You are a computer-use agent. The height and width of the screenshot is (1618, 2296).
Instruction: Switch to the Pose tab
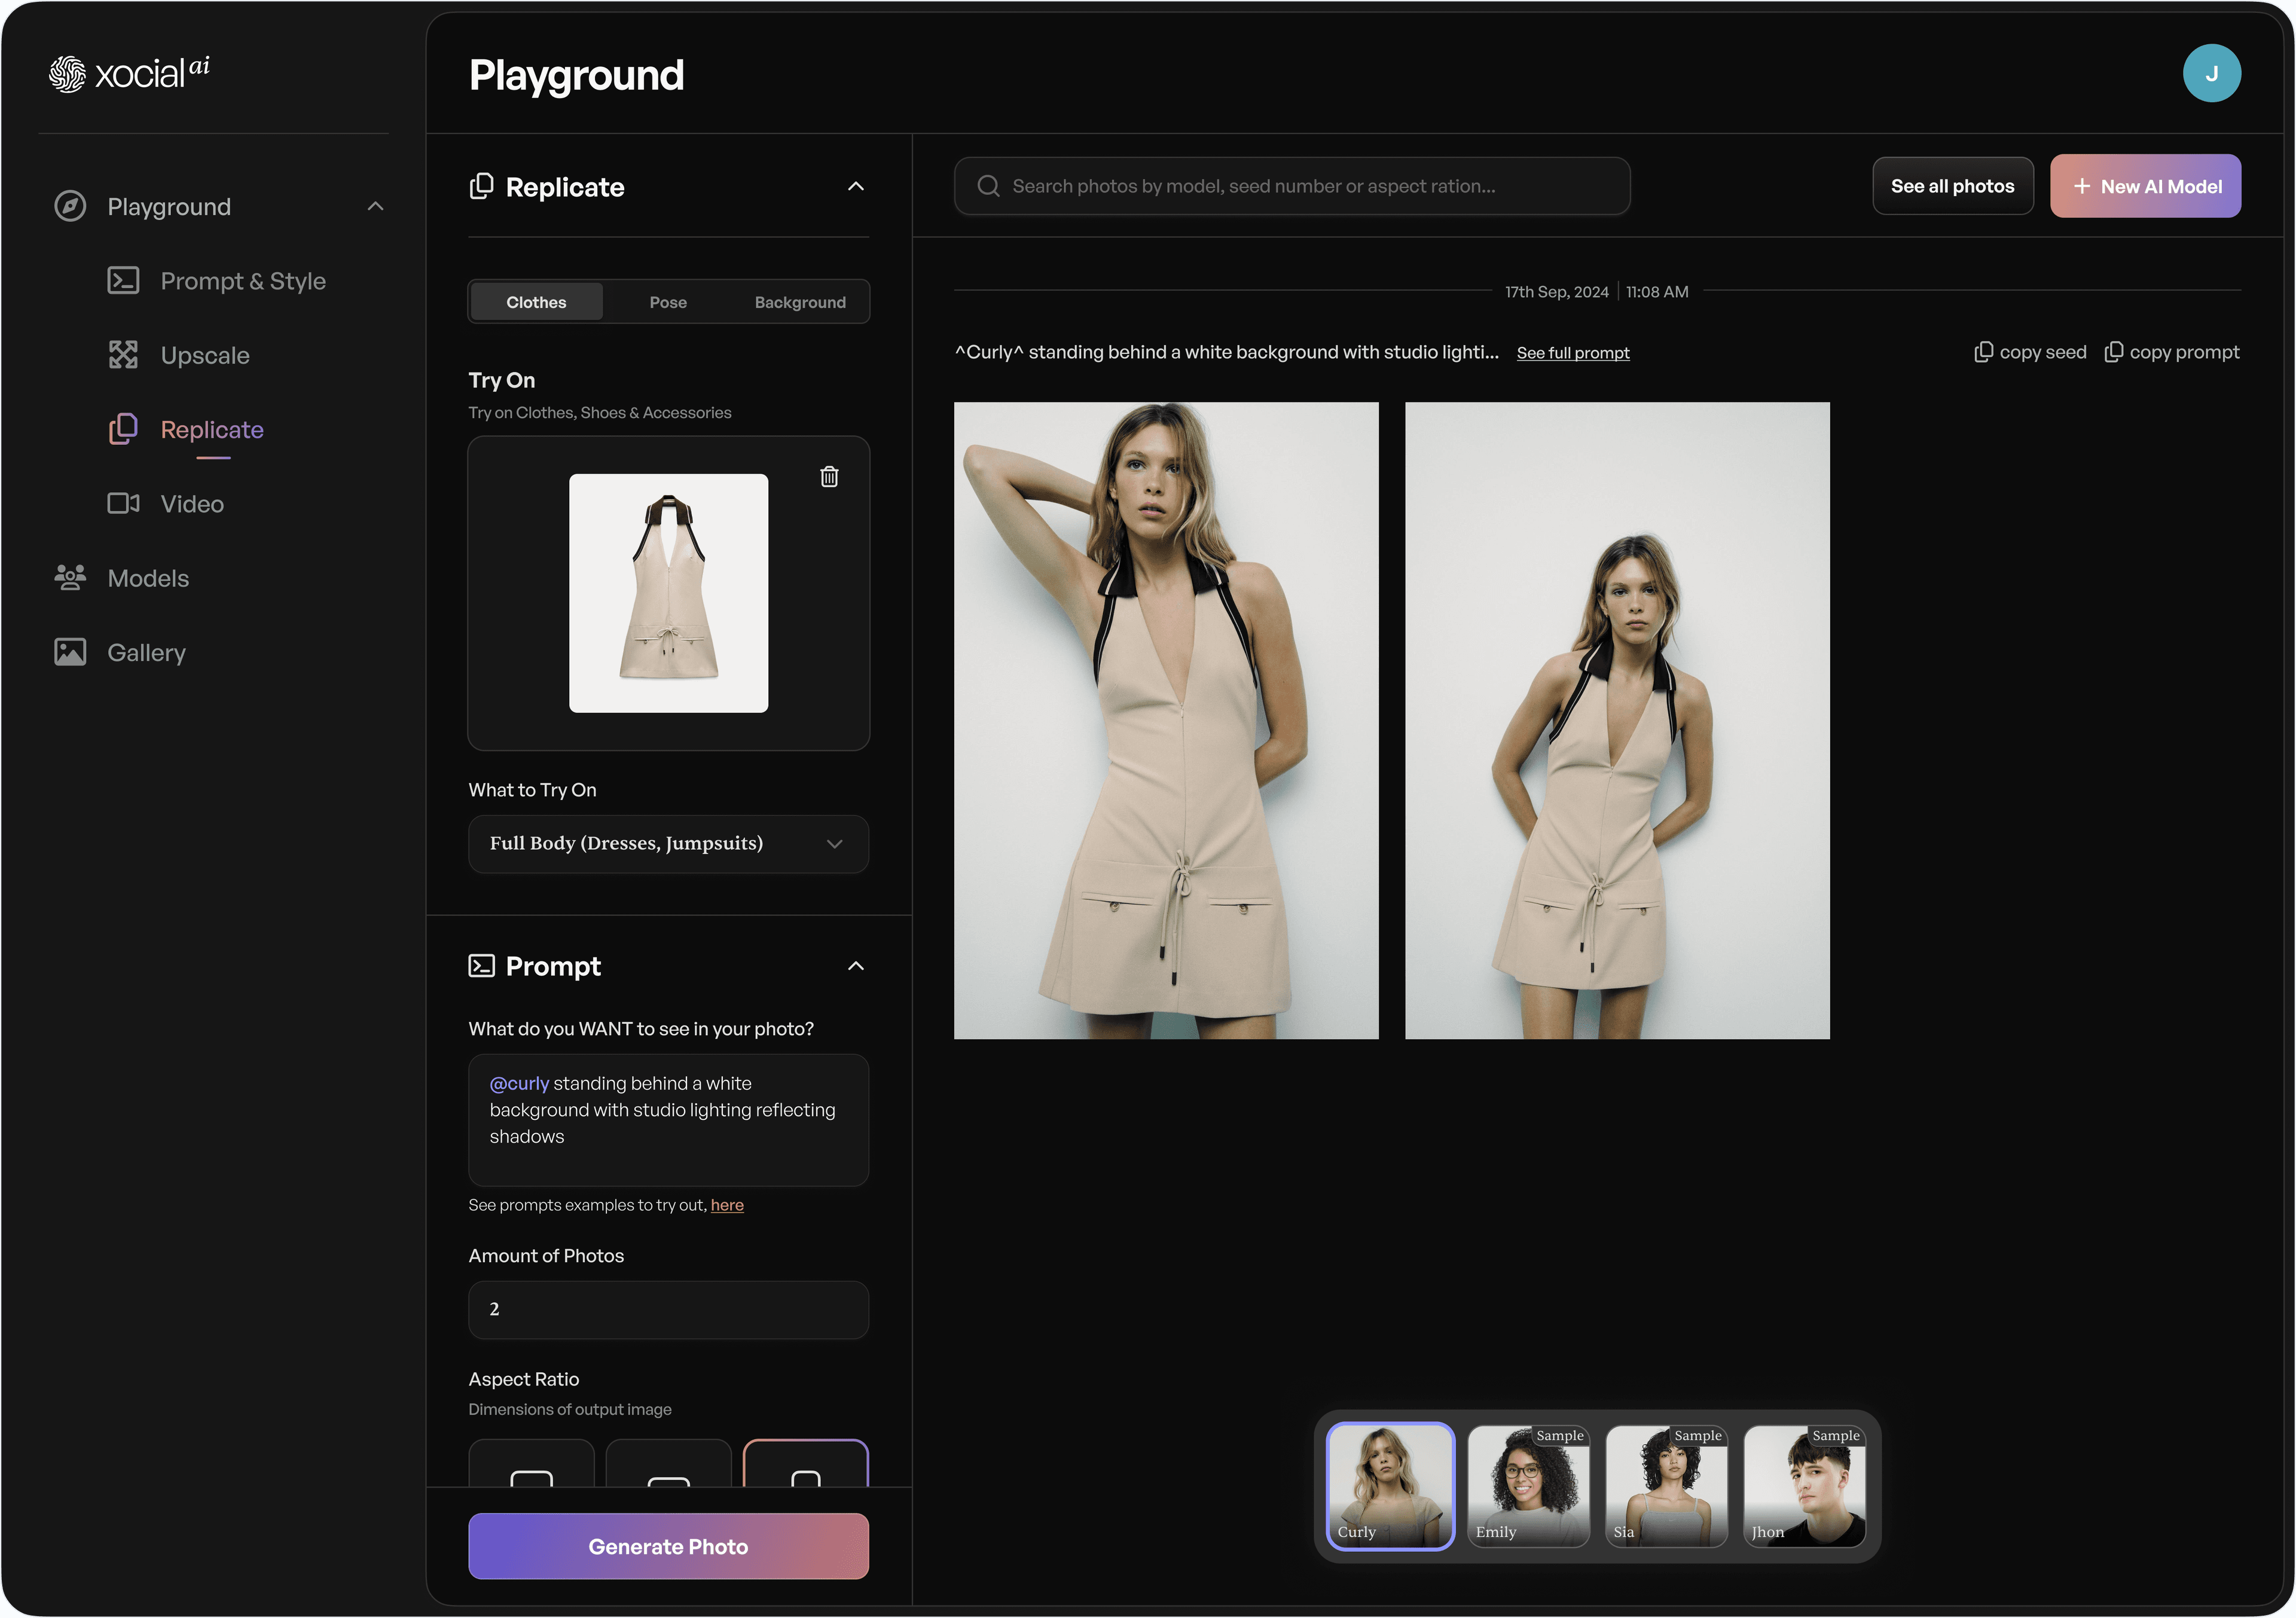[x=668, y=302]
